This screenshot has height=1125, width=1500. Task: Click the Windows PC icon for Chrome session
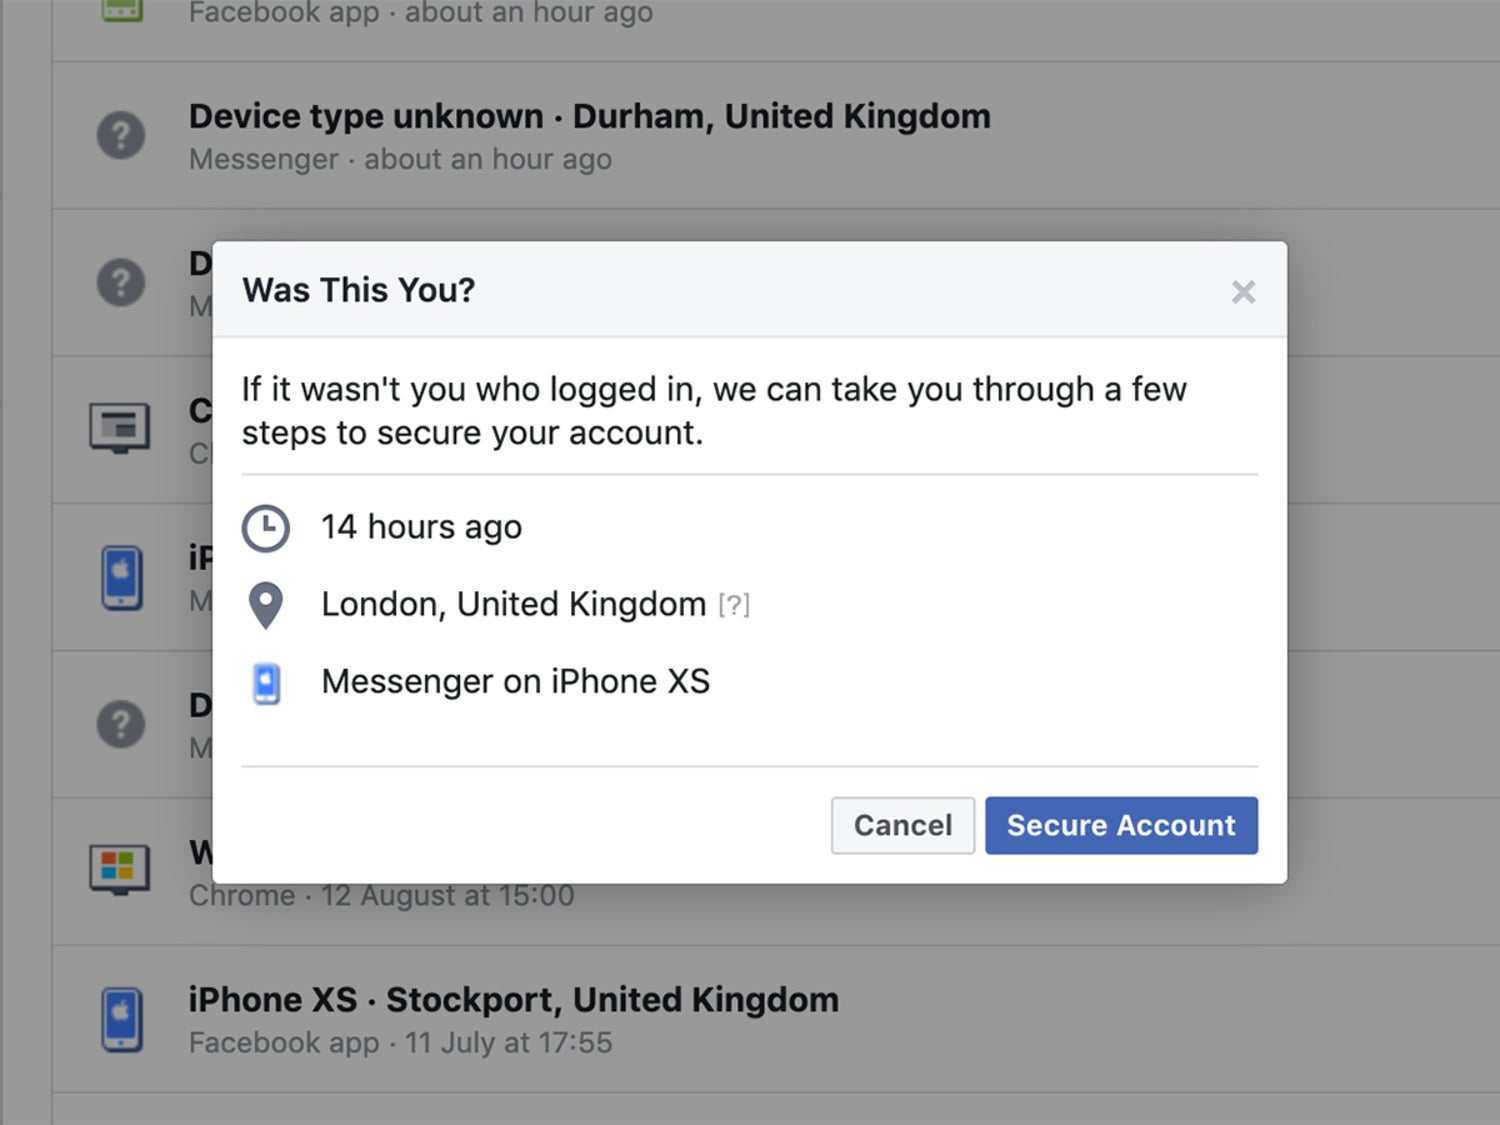point(120,868)
